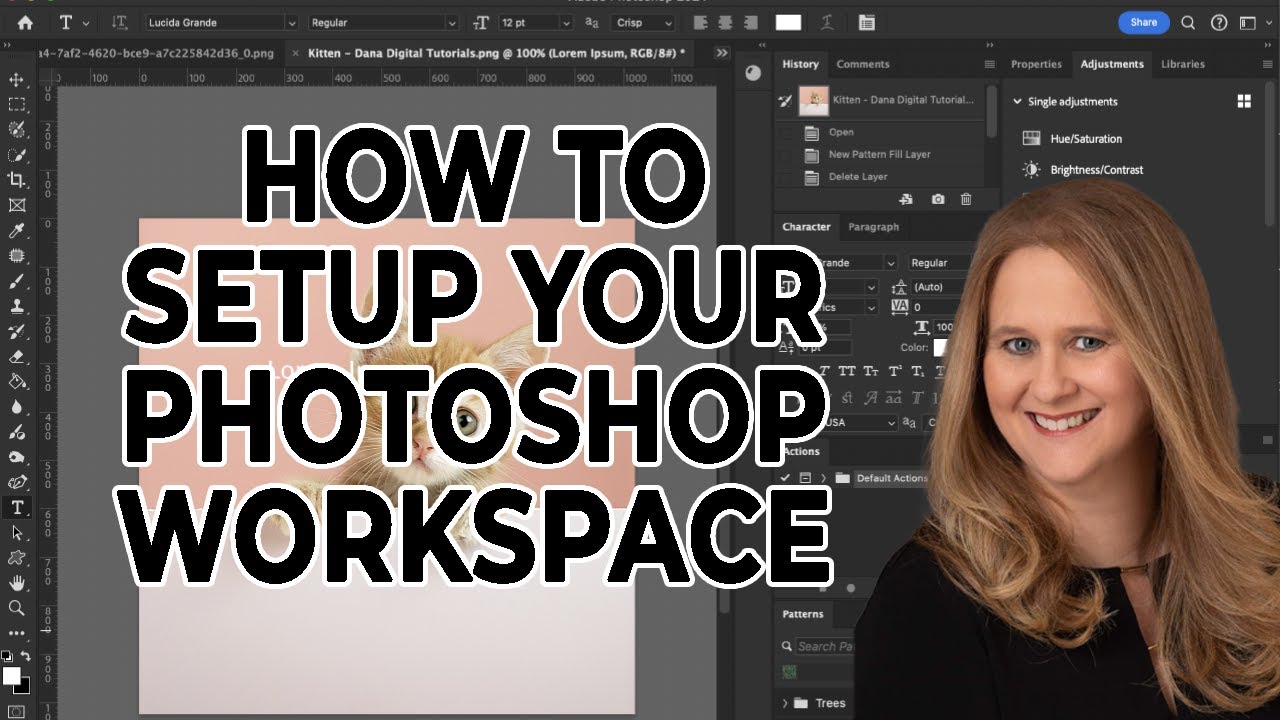Image resolution: width=1280 pixels, height=720 pixels.
Task: Select the Brush tool
Action: 16,282
